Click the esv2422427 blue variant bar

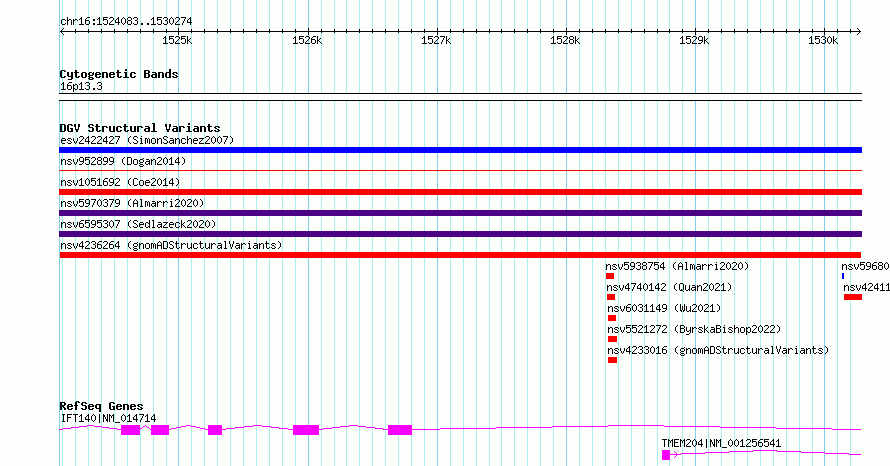pyautogui.click(x=460, y=150)
